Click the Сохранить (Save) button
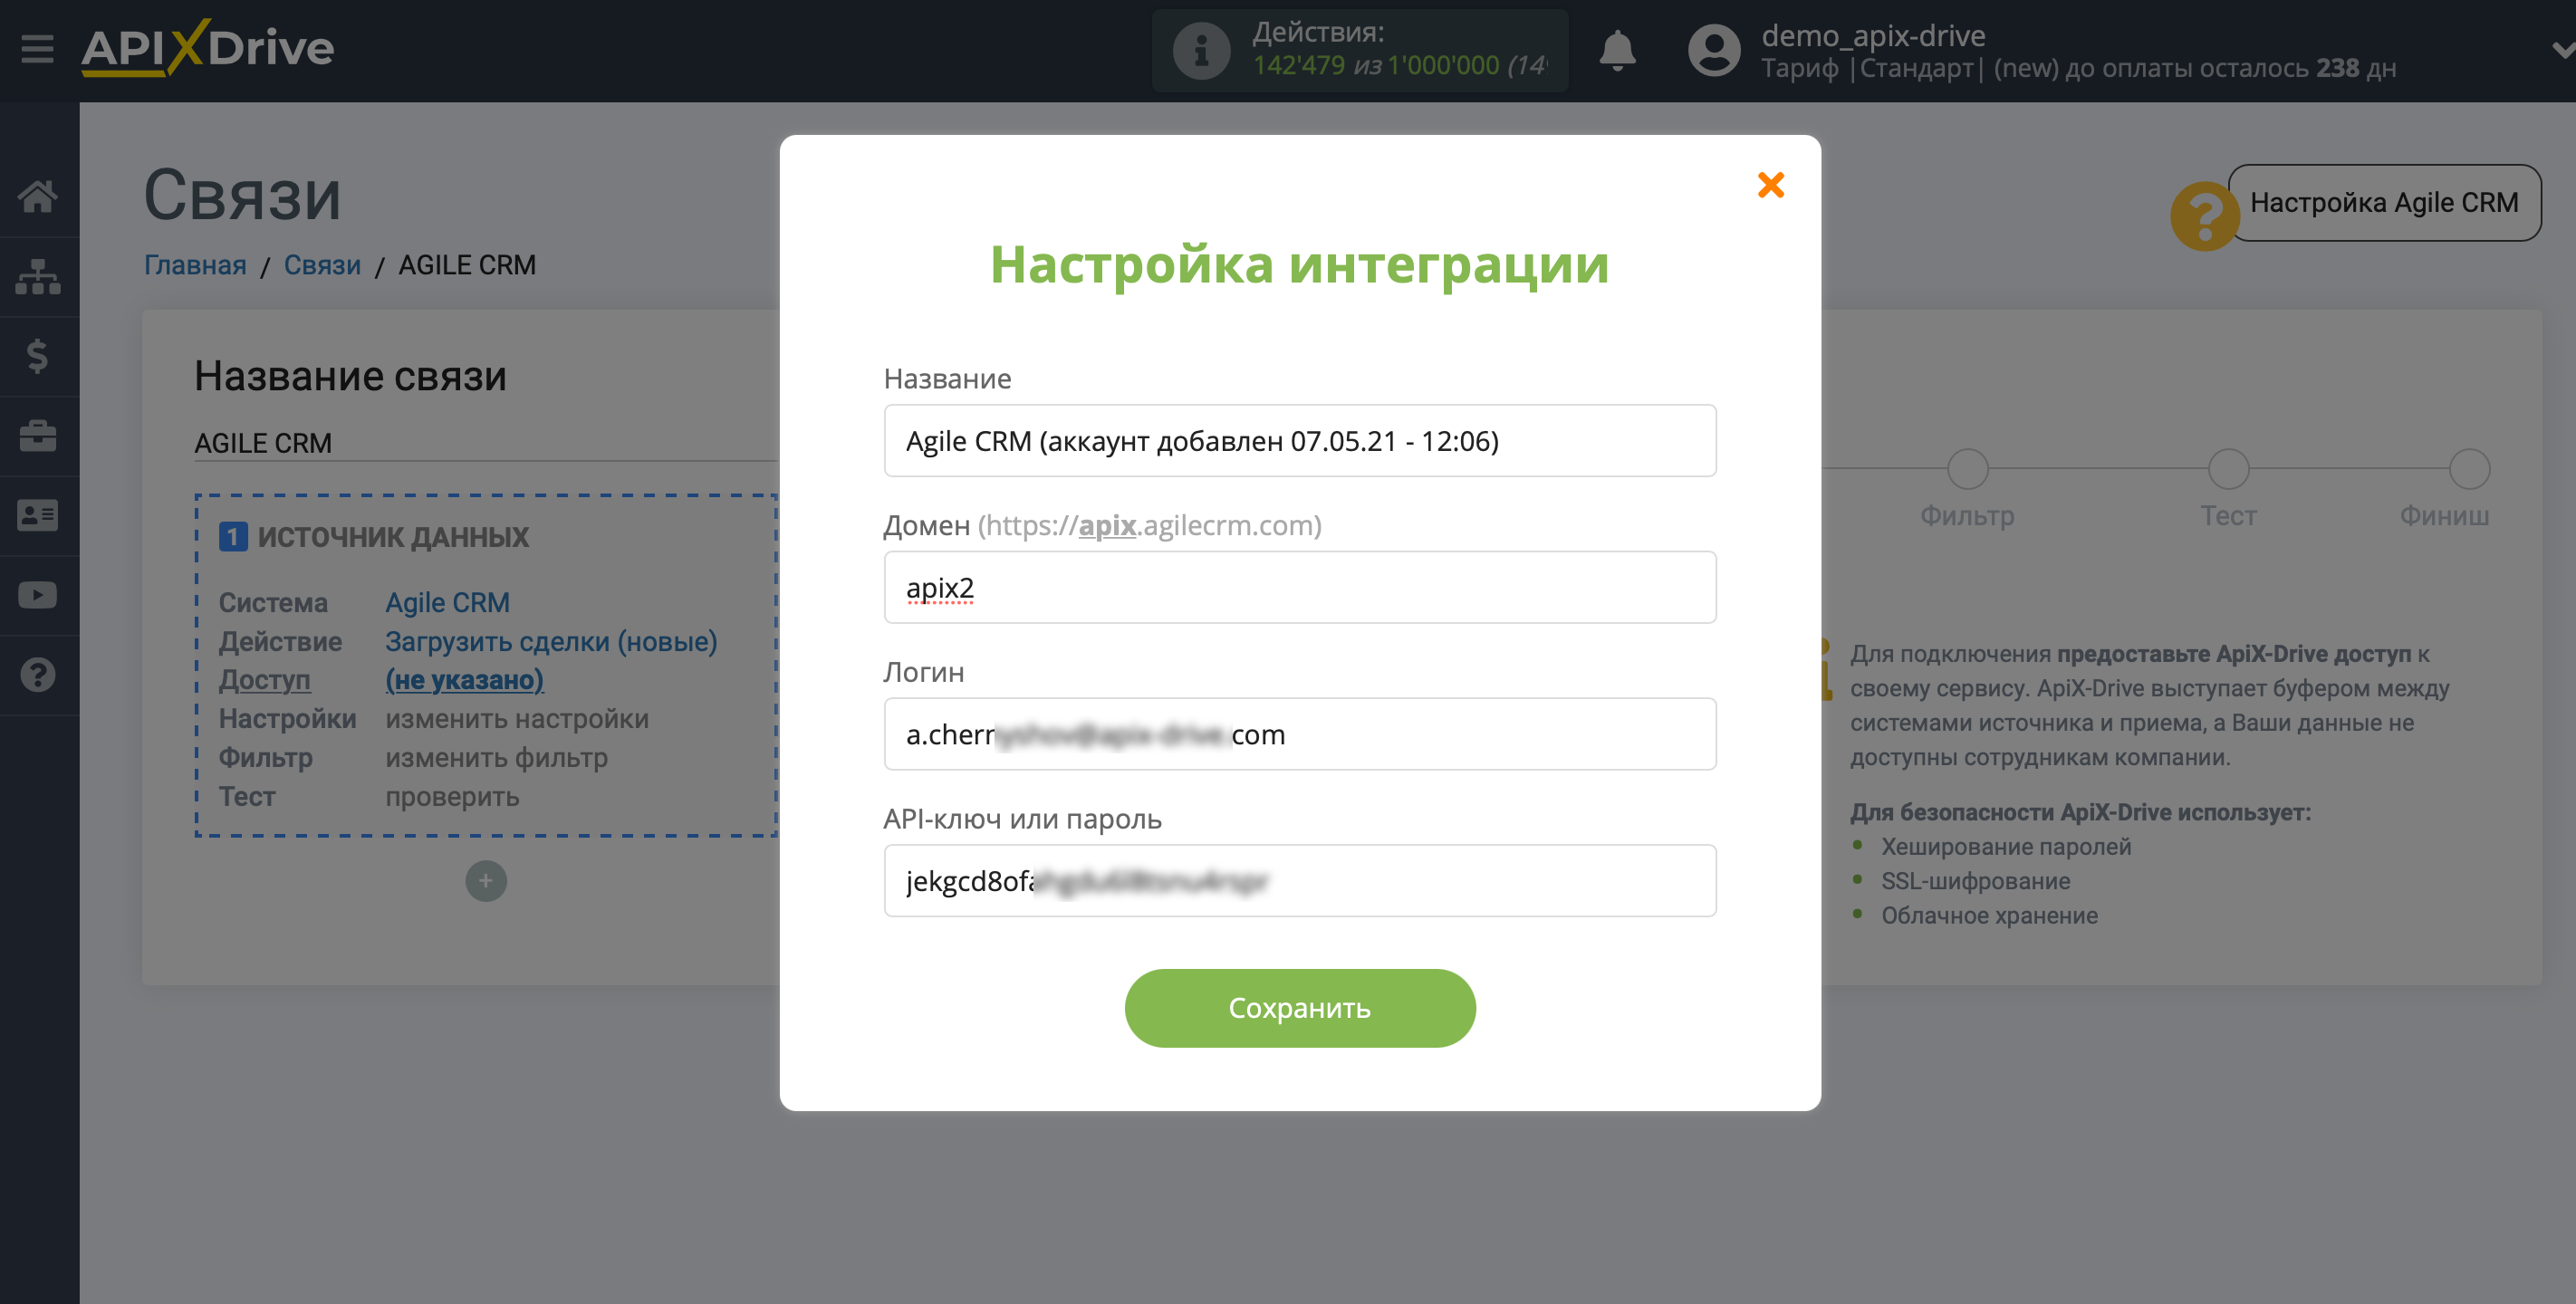 (x=1301, y=1006)
